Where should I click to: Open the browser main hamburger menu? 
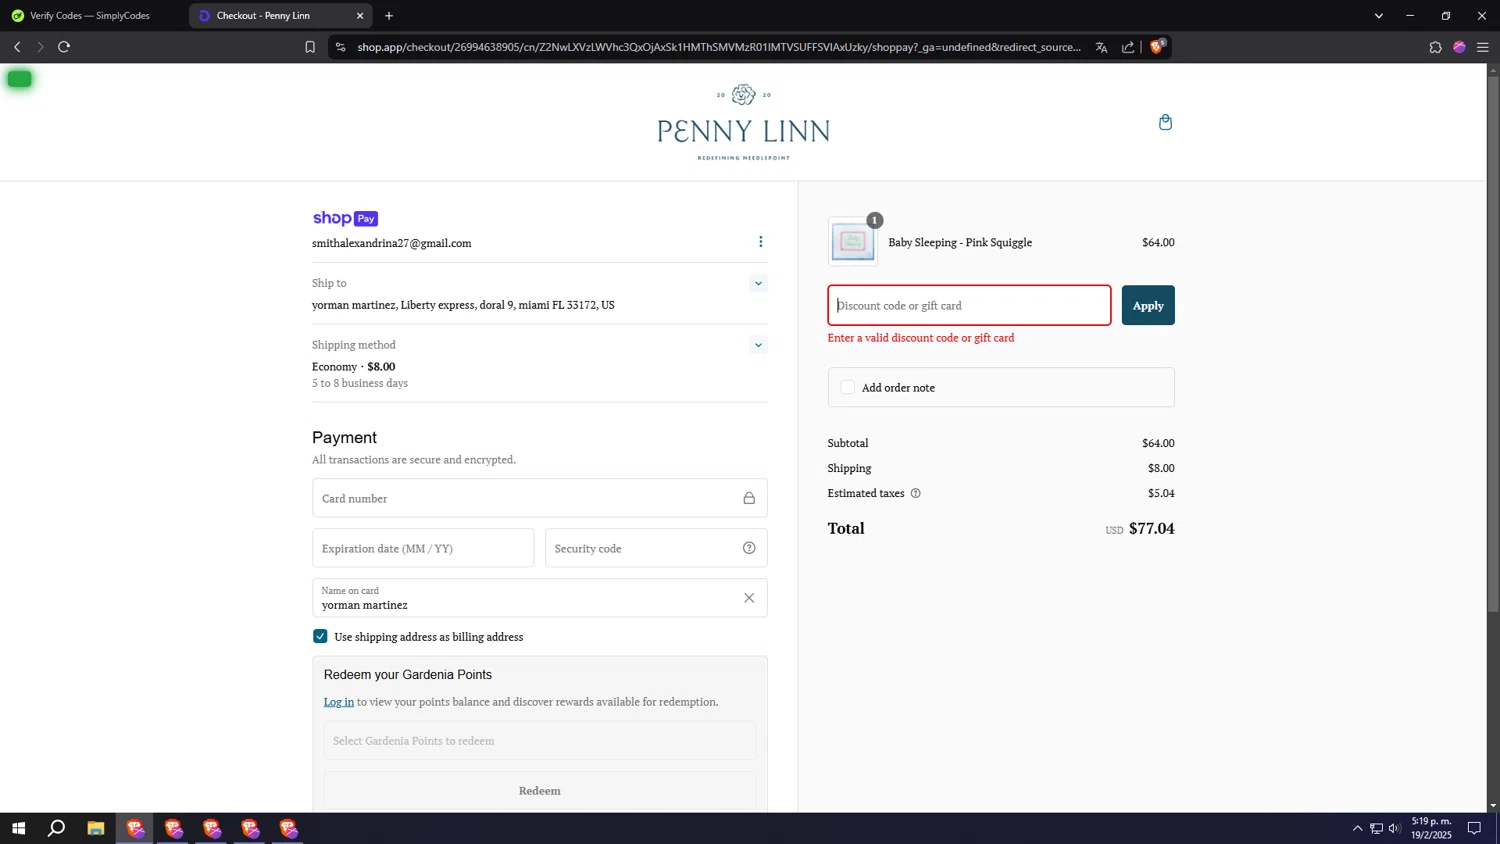[1483, 47]
